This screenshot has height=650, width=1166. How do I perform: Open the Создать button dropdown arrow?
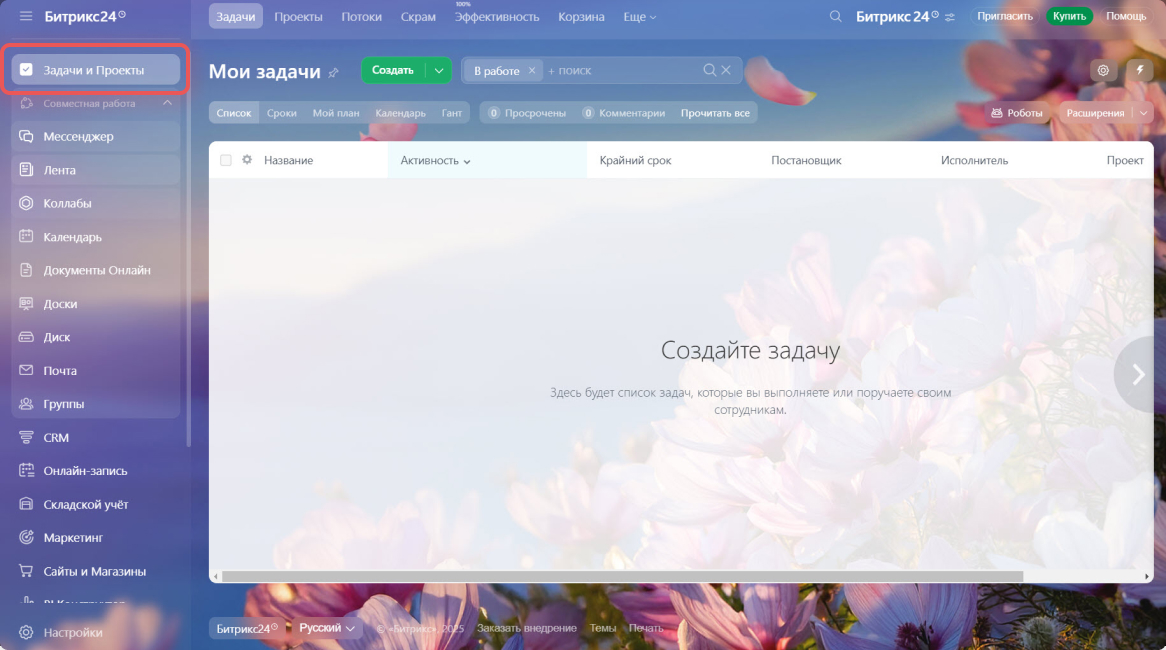439,71
